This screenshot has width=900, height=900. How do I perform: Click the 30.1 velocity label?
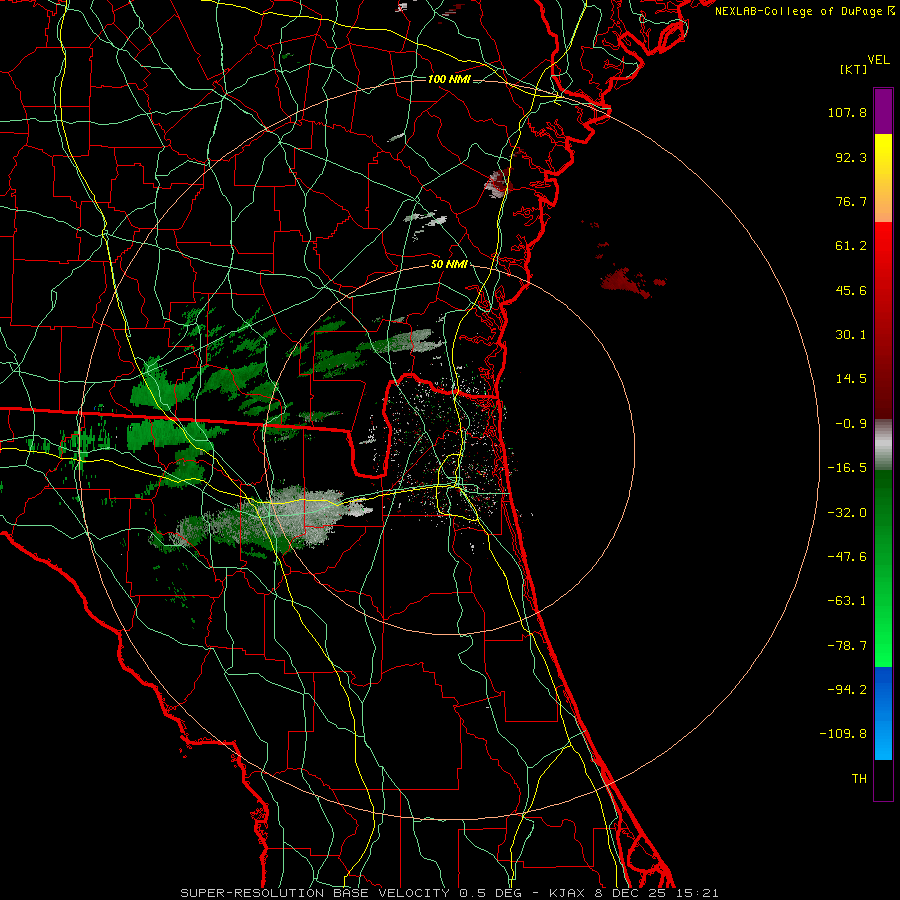click(x=851, y=335)
